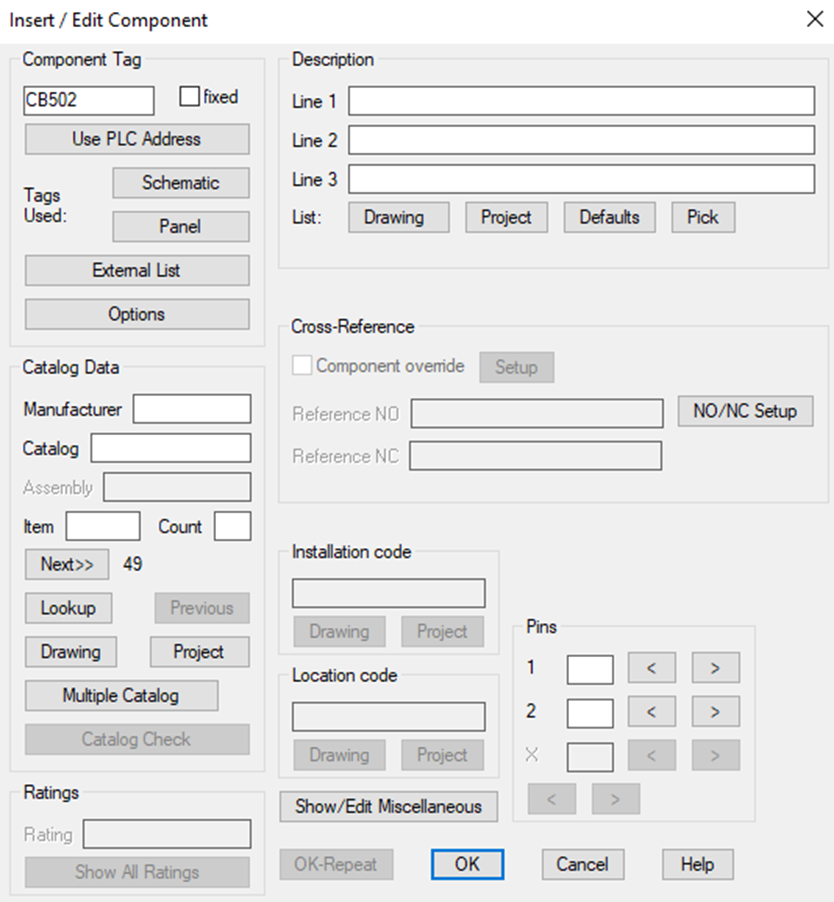The width and height of the screenshot is (834, 902).
Task: Click Next>> to advance catalog record
Action: tap(66, 564)
